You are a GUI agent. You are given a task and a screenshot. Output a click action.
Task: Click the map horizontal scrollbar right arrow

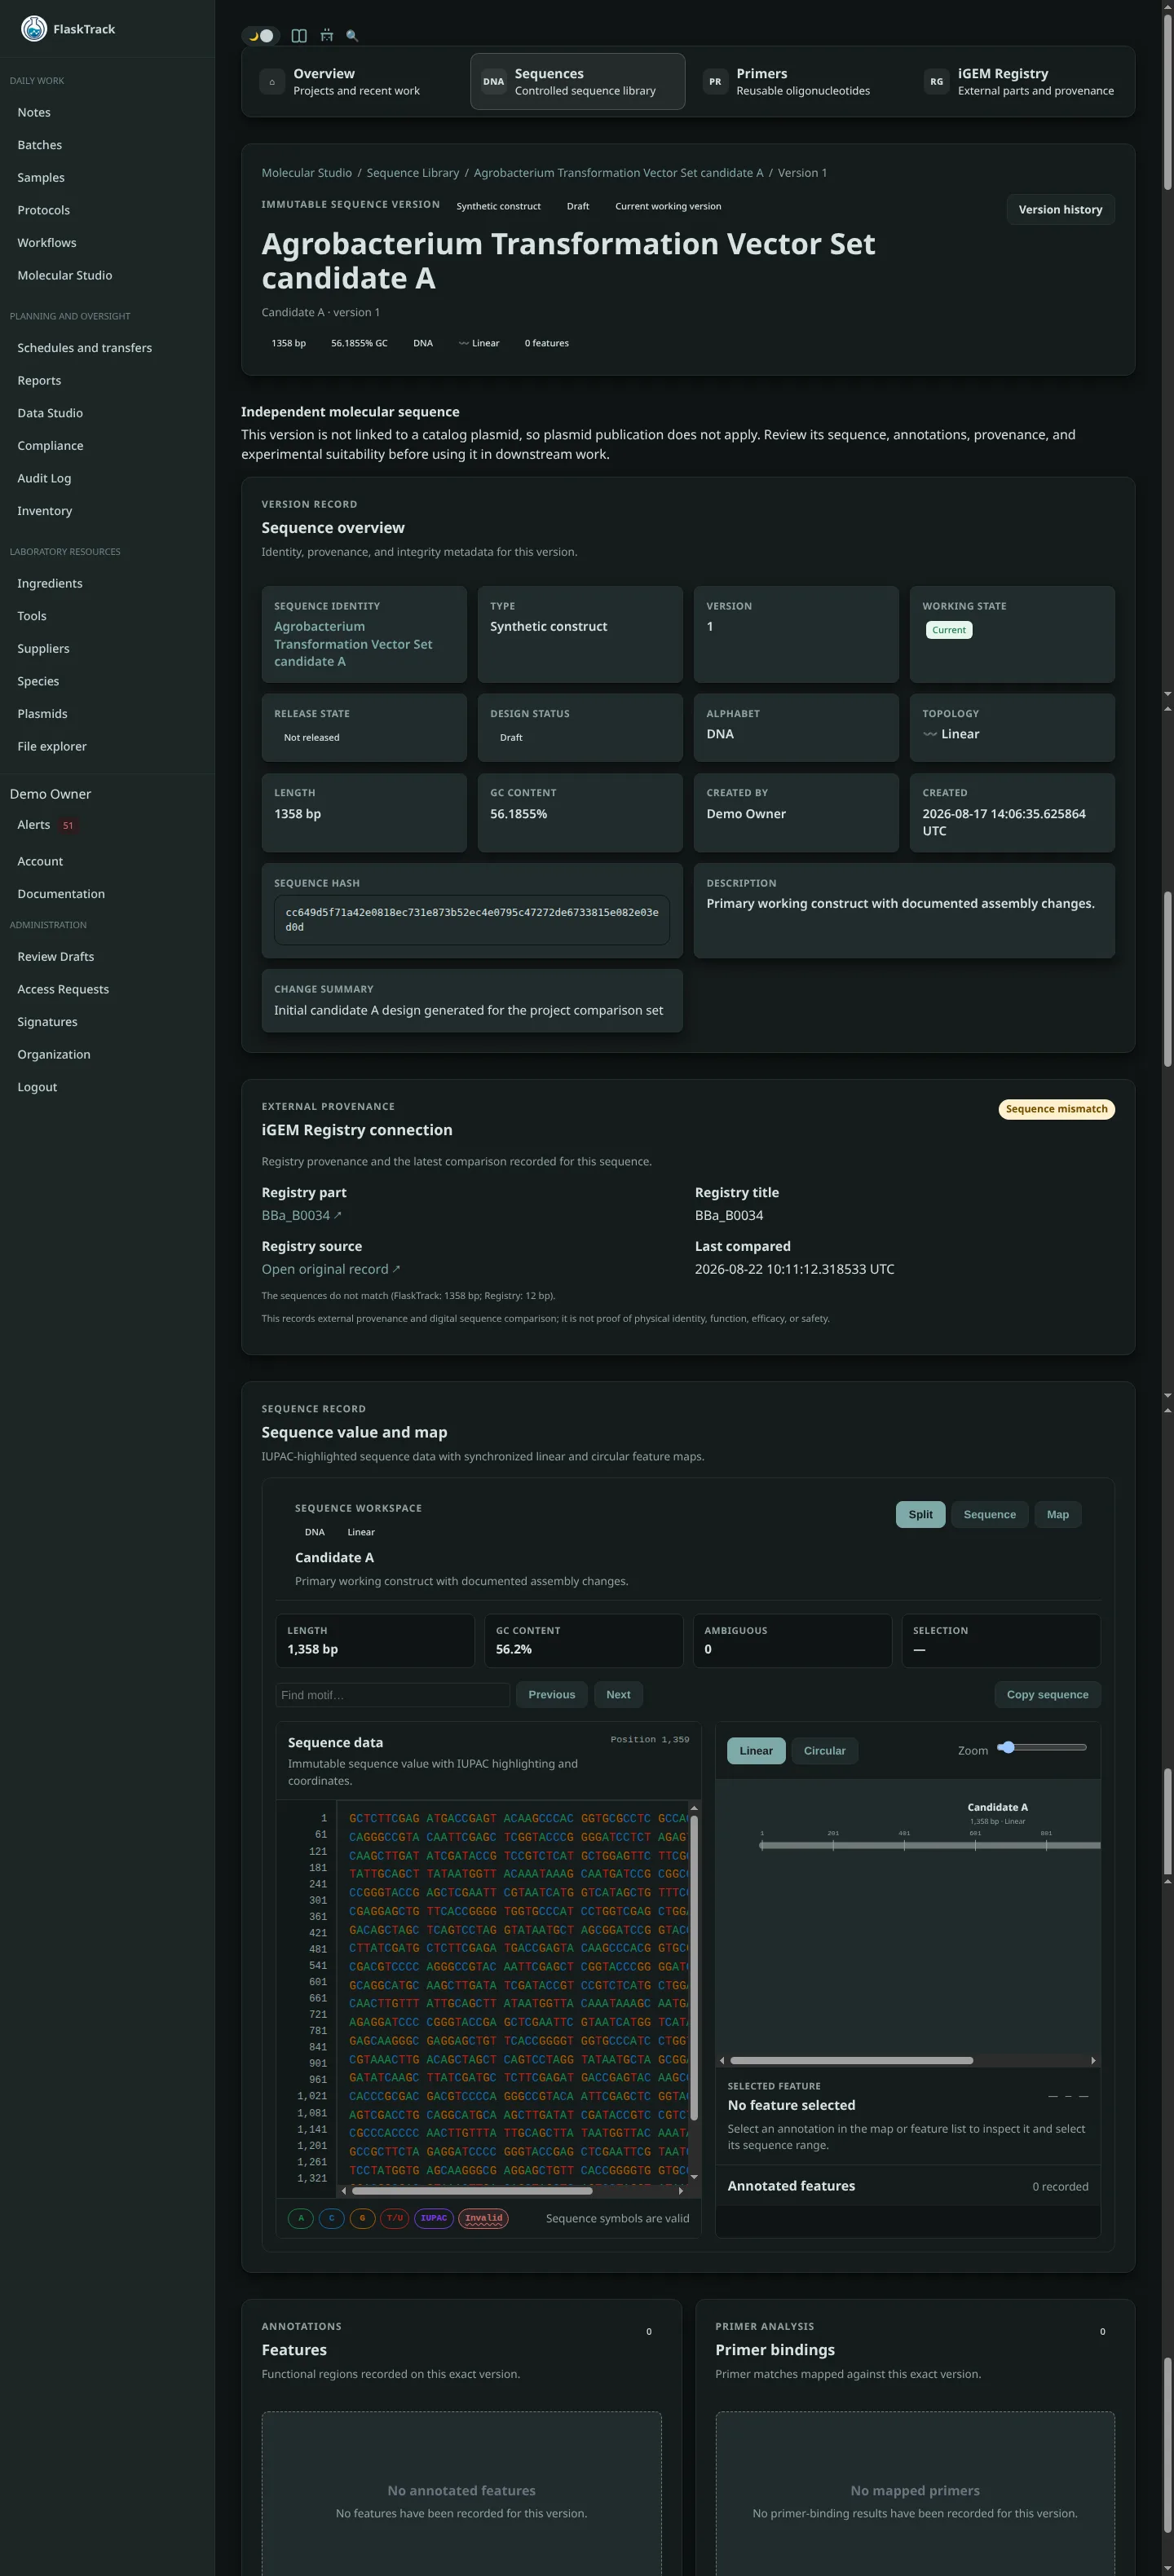(x=1093, y=2061)
